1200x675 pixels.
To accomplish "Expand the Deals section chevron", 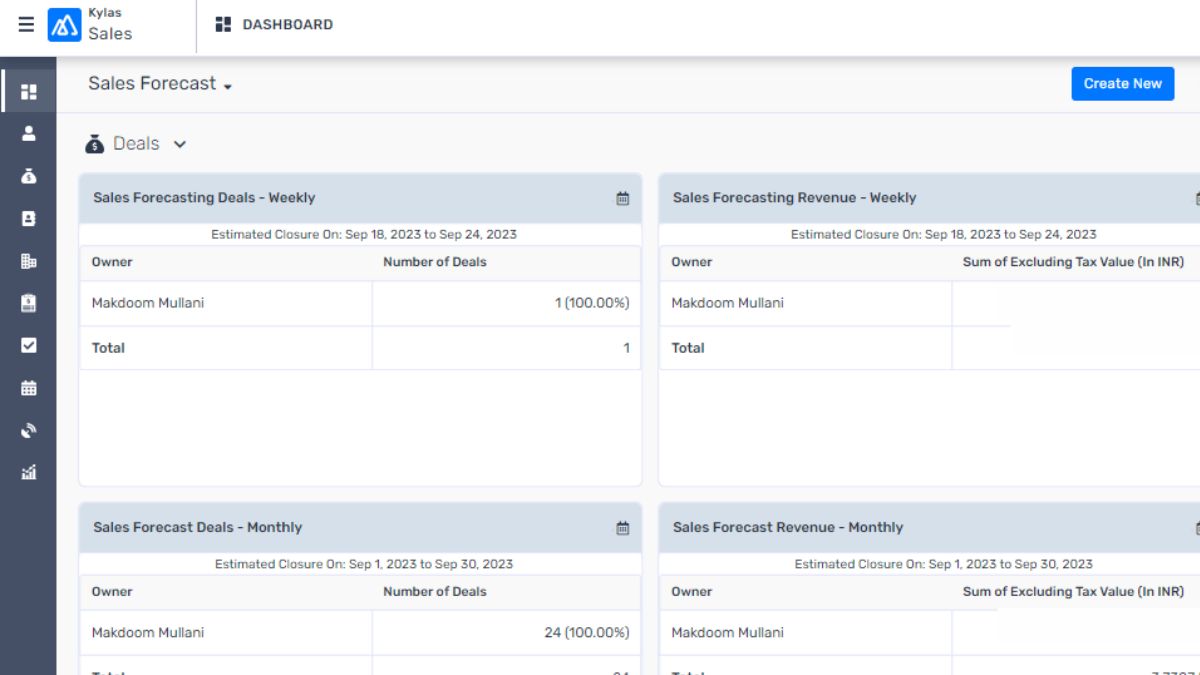I will pos(180,144).
